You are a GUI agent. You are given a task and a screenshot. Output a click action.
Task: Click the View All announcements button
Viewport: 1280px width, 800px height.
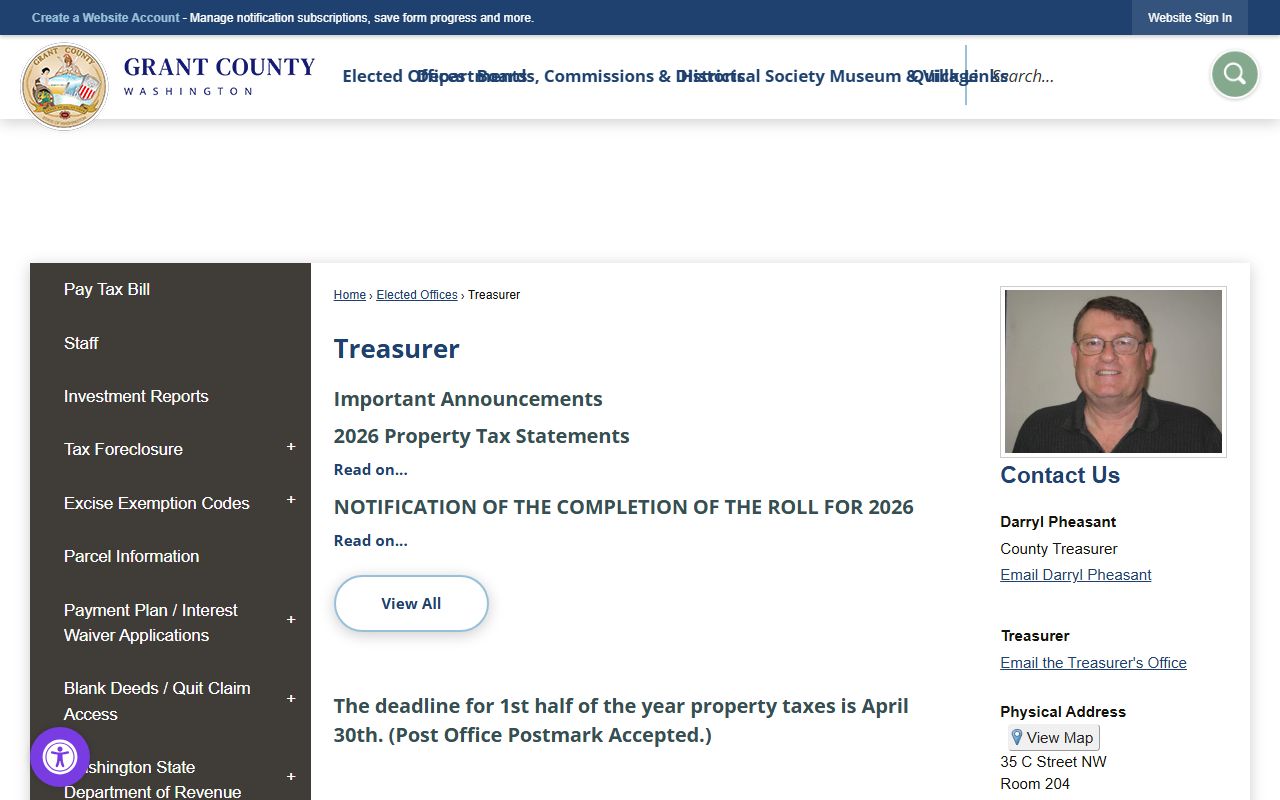point(411,603)
